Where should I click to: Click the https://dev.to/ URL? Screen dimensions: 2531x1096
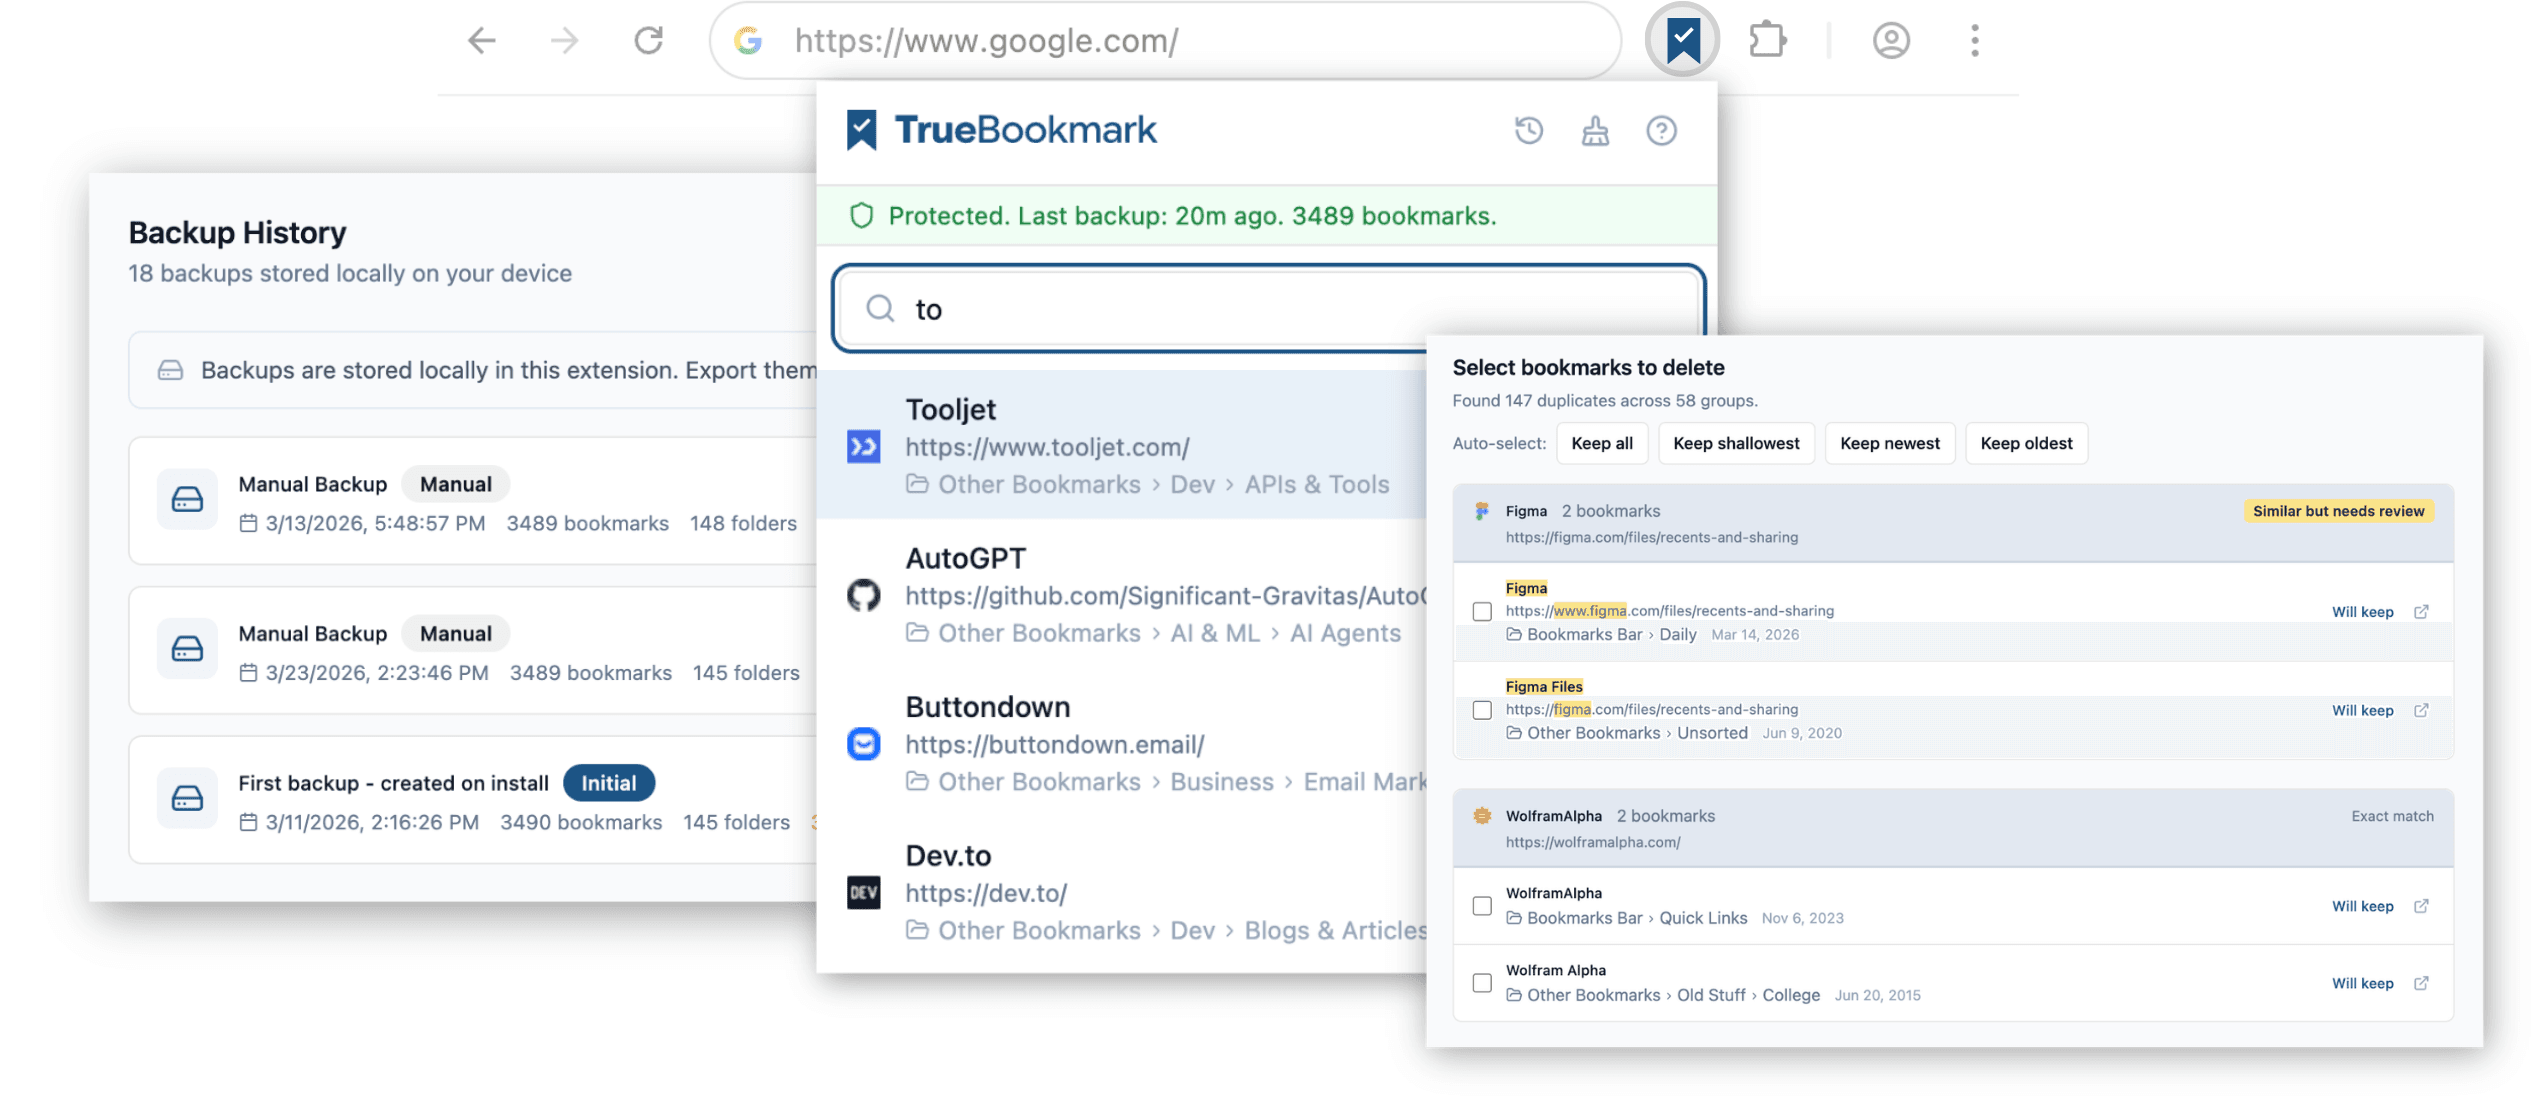tap(986, 893)
